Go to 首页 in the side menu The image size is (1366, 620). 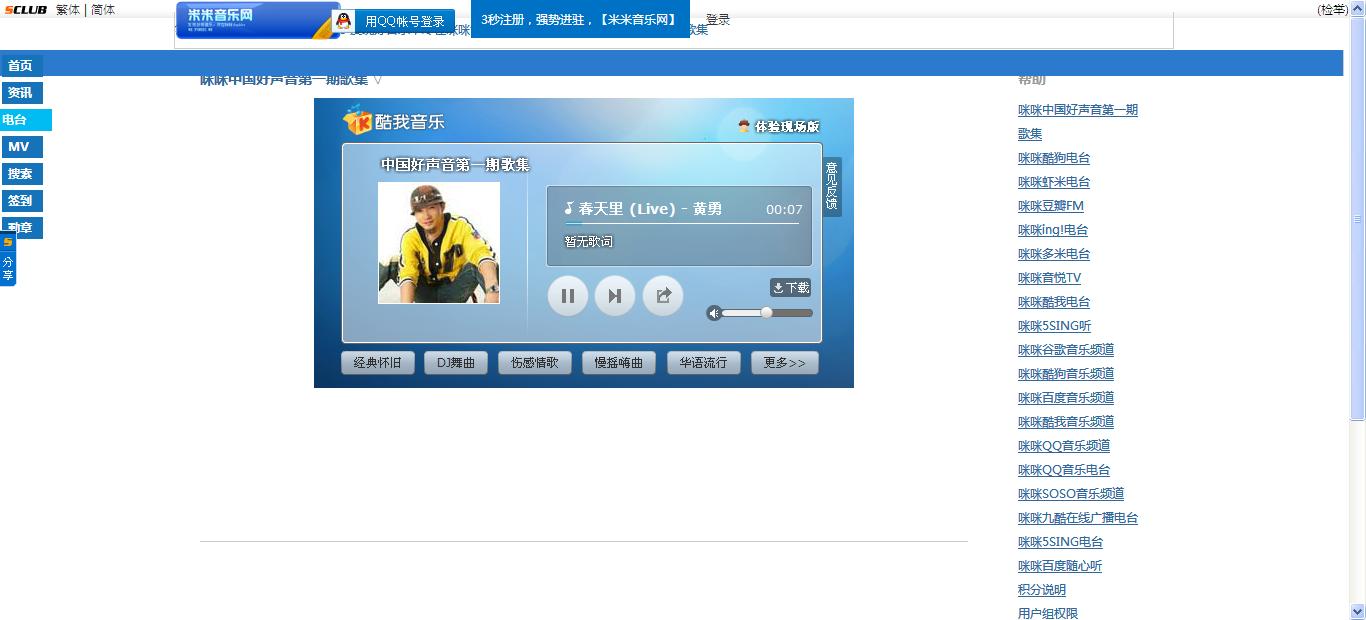click(20, 66)
